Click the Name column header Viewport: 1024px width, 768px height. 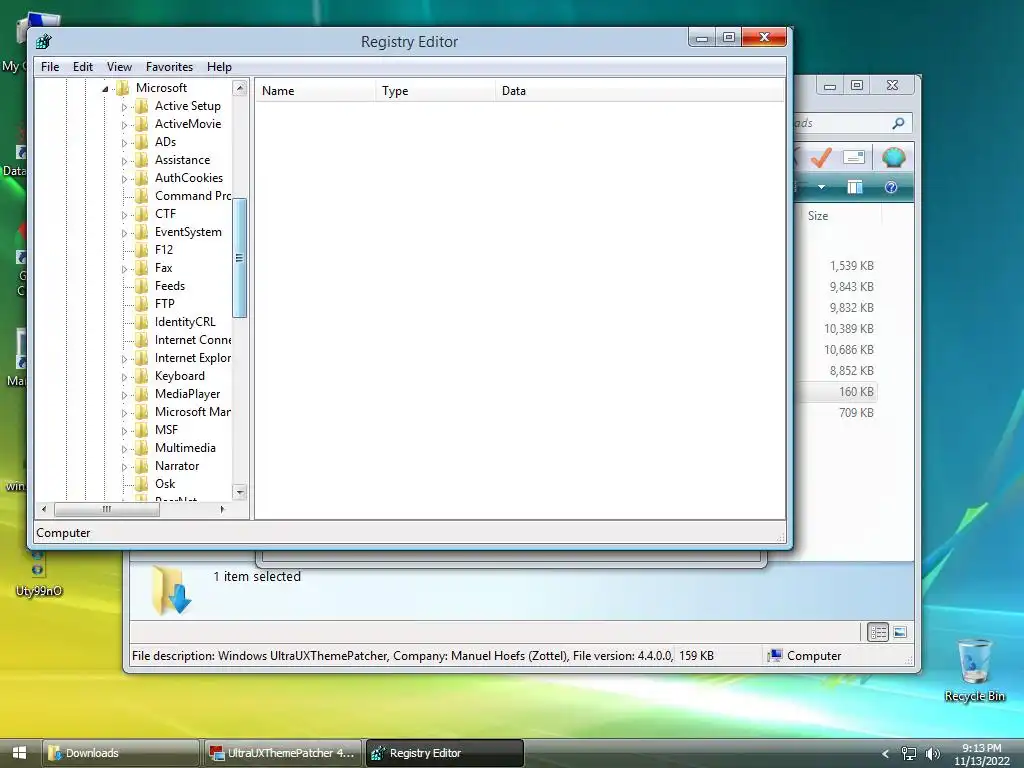[x=315, y=91]
